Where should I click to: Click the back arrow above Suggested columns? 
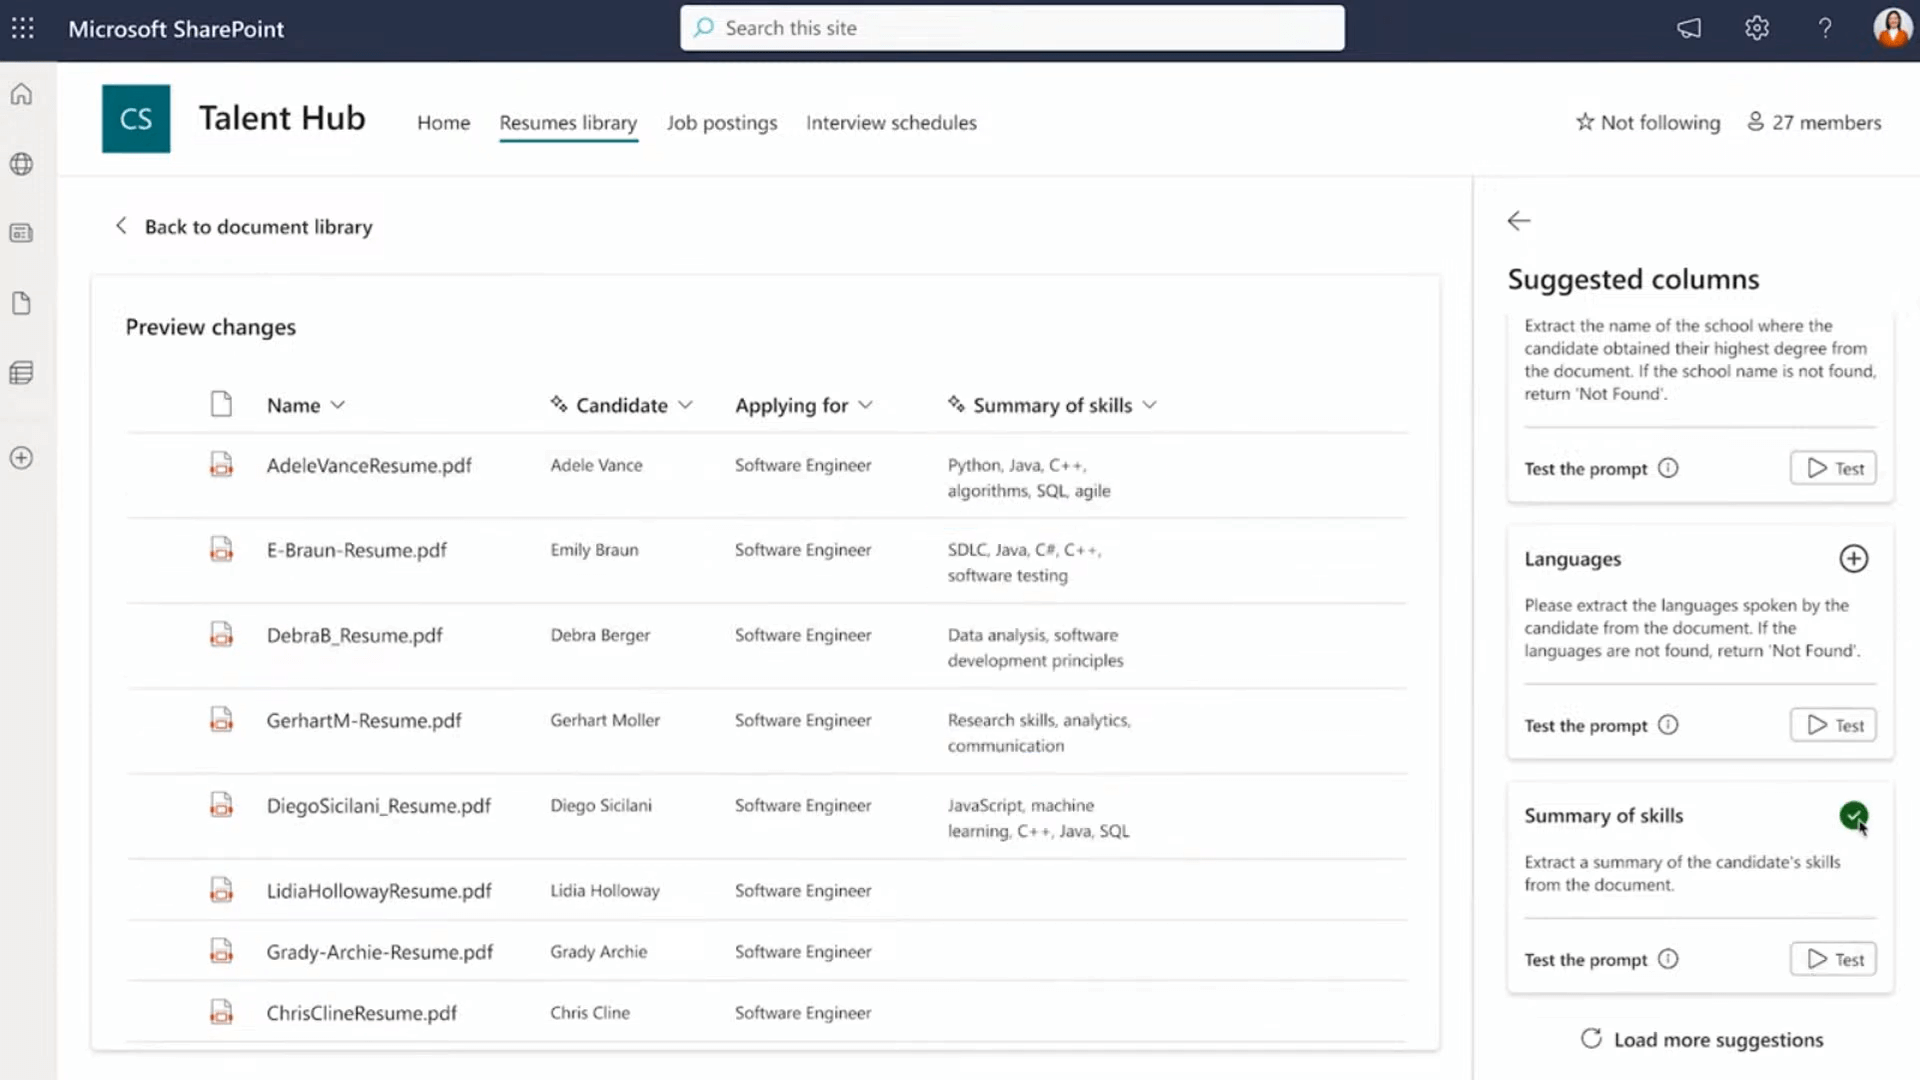pyautogui.click(x=1519, y=220)
